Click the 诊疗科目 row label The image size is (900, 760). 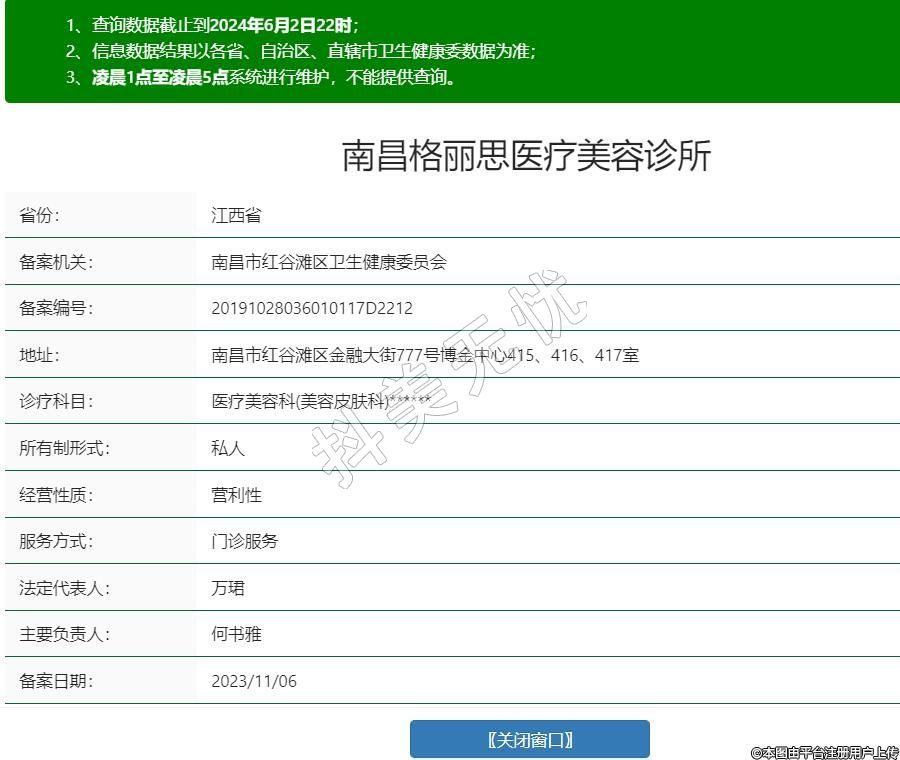(x=56, y=402)
